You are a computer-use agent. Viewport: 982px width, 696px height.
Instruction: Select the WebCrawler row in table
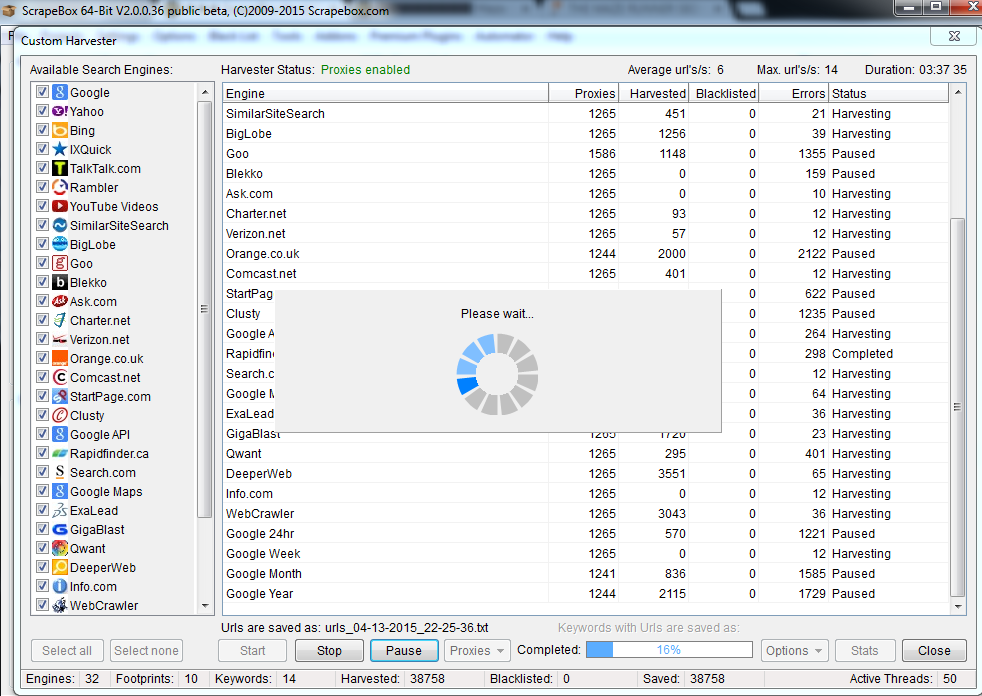pyautogui.click(x=586, y=514)
